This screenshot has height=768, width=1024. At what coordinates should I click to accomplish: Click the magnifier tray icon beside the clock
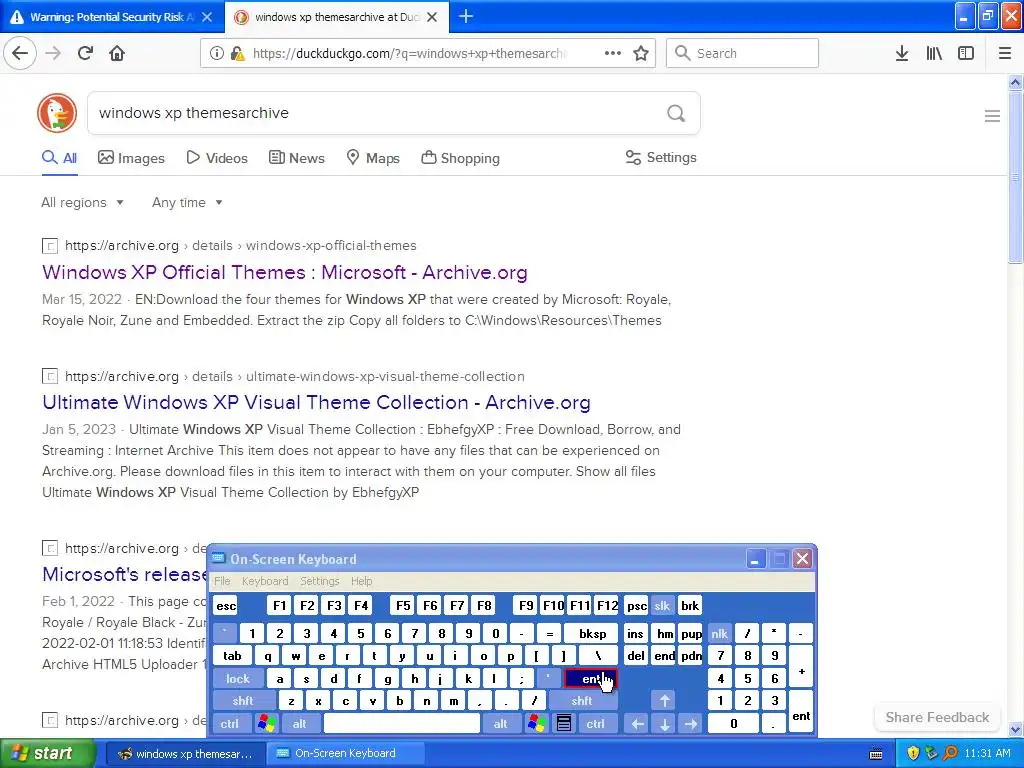pyautogui.click(x=950, y=753)
